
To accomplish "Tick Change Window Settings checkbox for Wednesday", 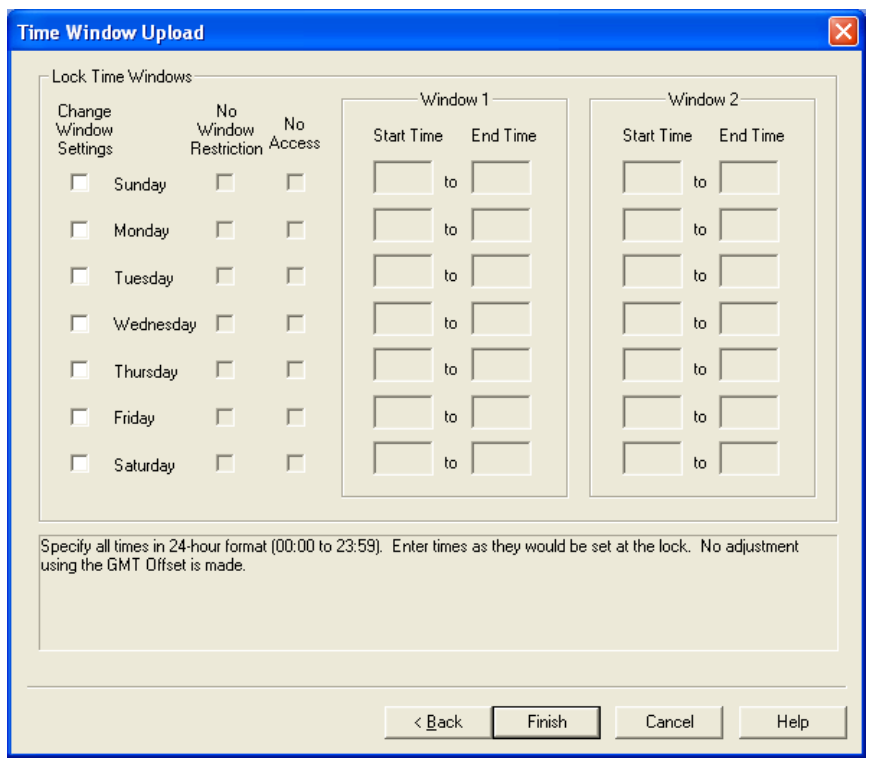I will (x=80, y=323).
